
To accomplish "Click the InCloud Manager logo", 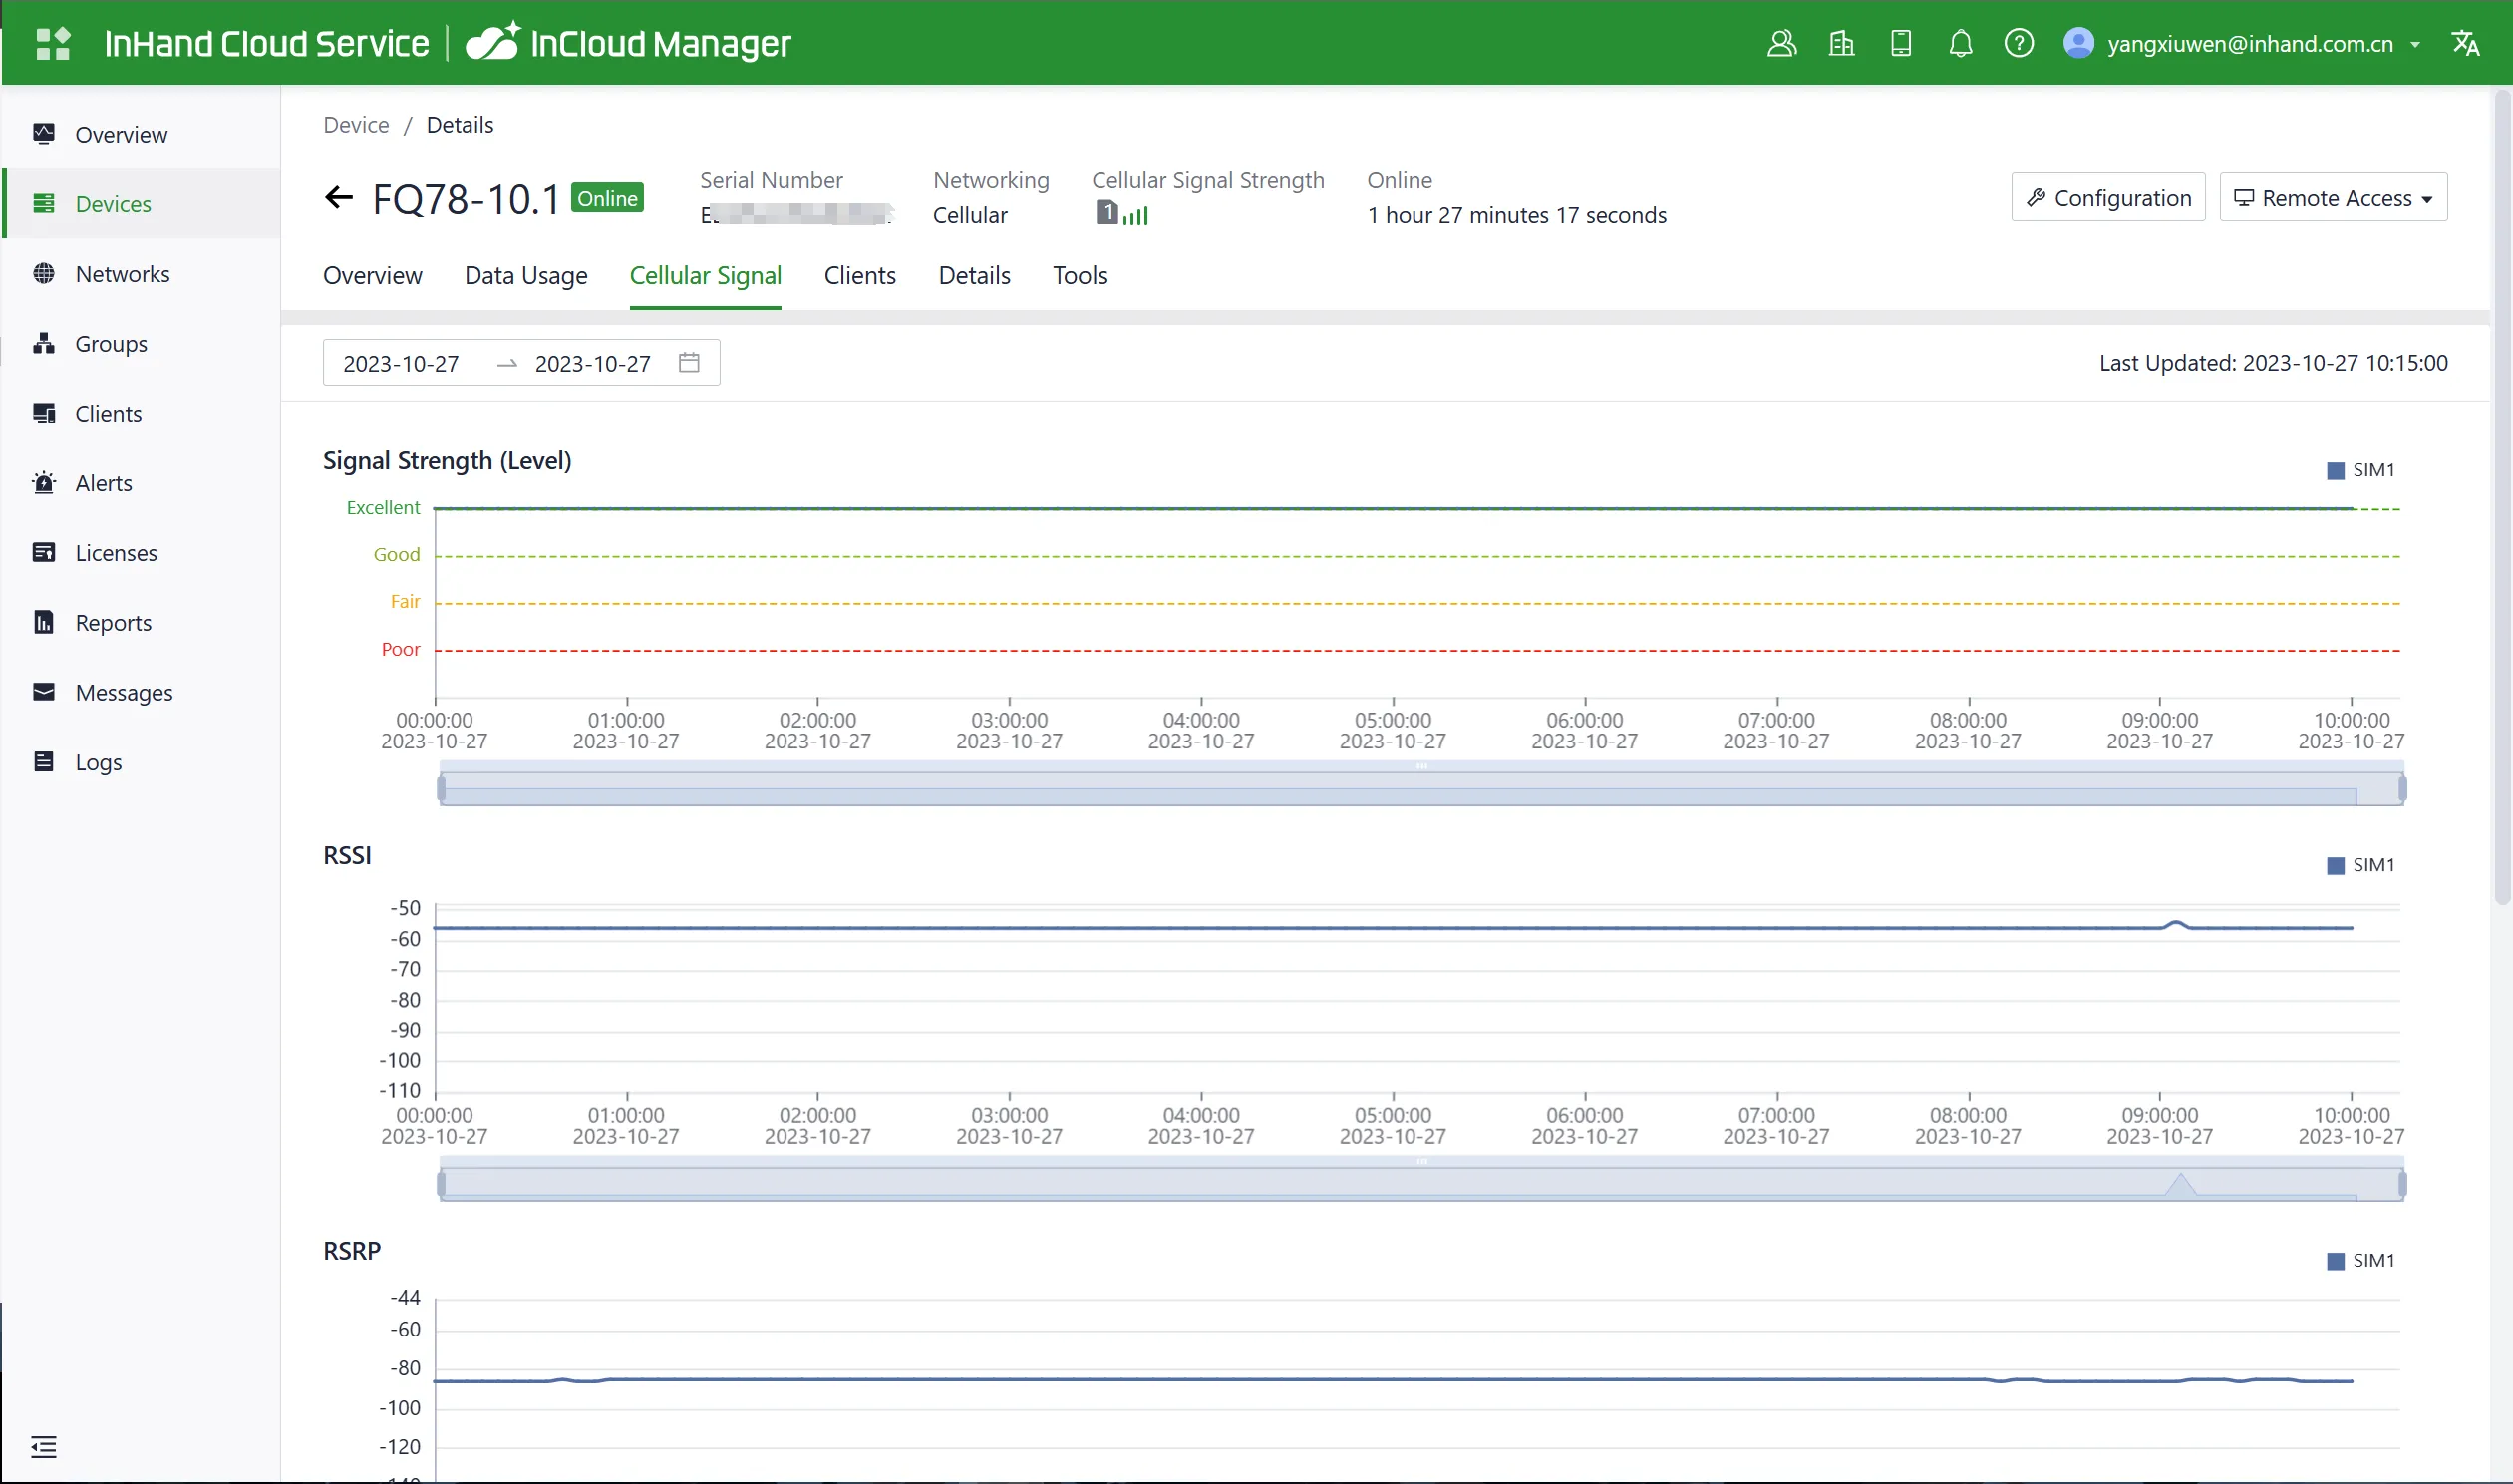I will [x=629, y=43].
